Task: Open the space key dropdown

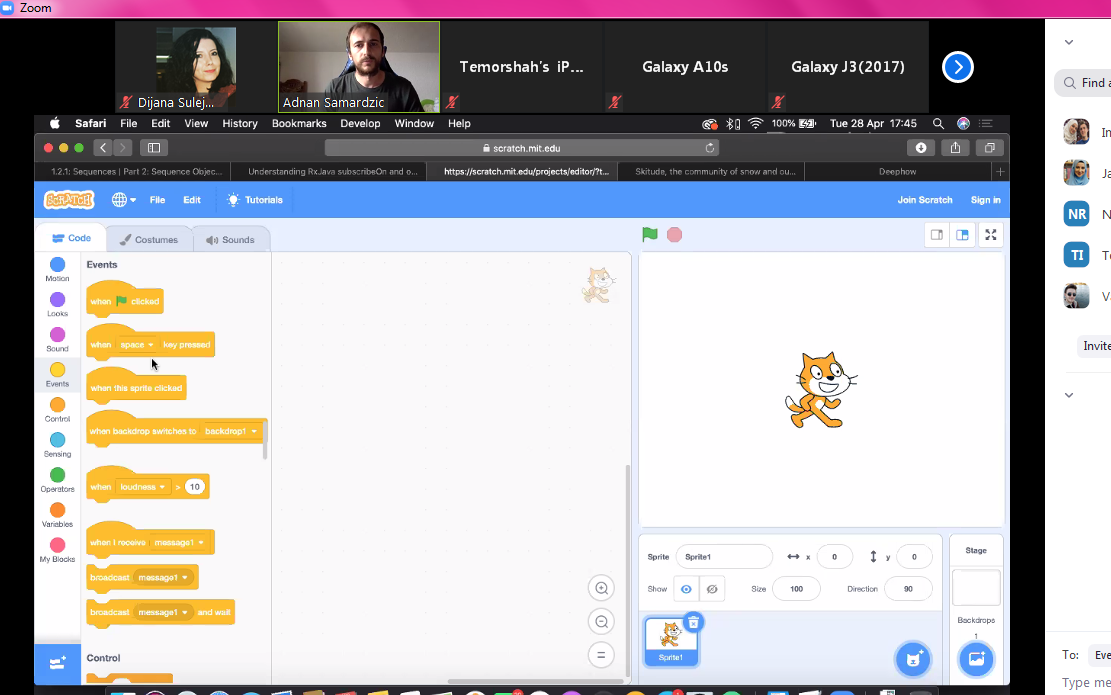Action: [x=138, y=345]
